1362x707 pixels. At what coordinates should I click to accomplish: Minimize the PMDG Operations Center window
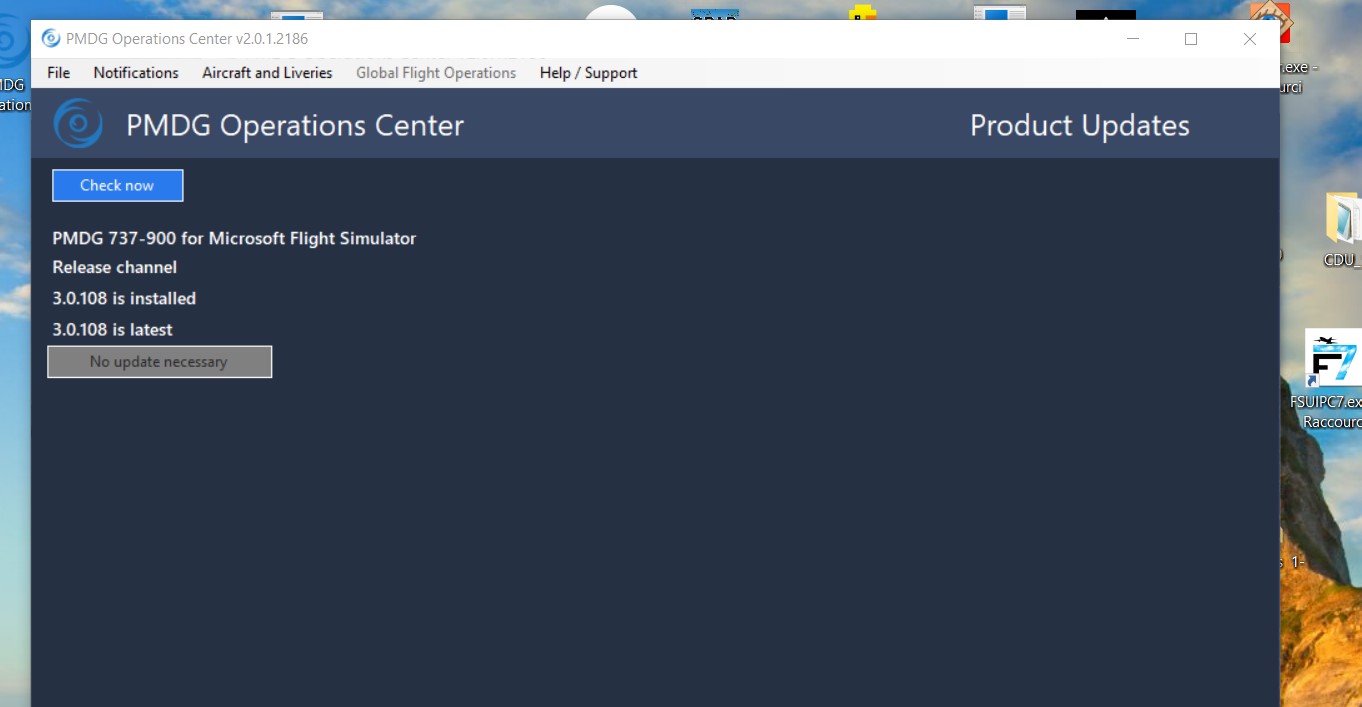1133,39
